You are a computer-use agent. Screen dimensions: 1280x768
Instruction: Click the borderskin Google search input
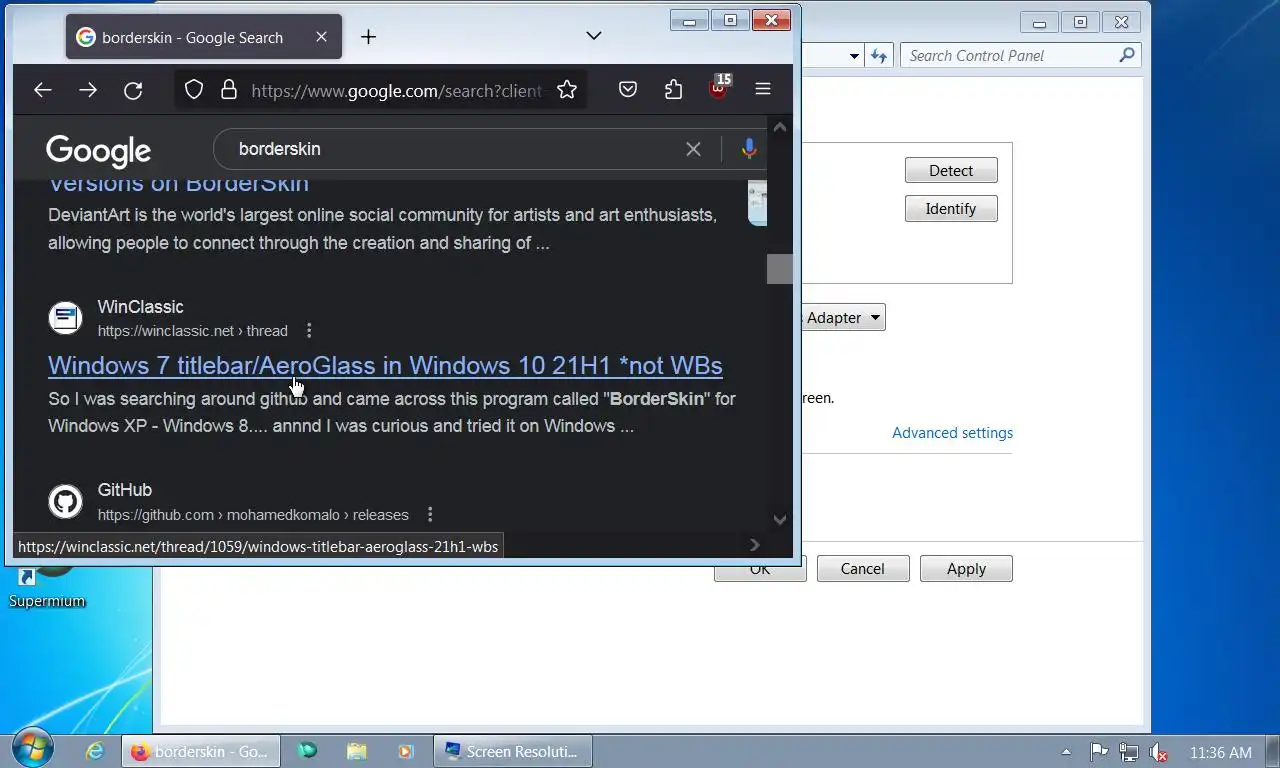[450, 149]
